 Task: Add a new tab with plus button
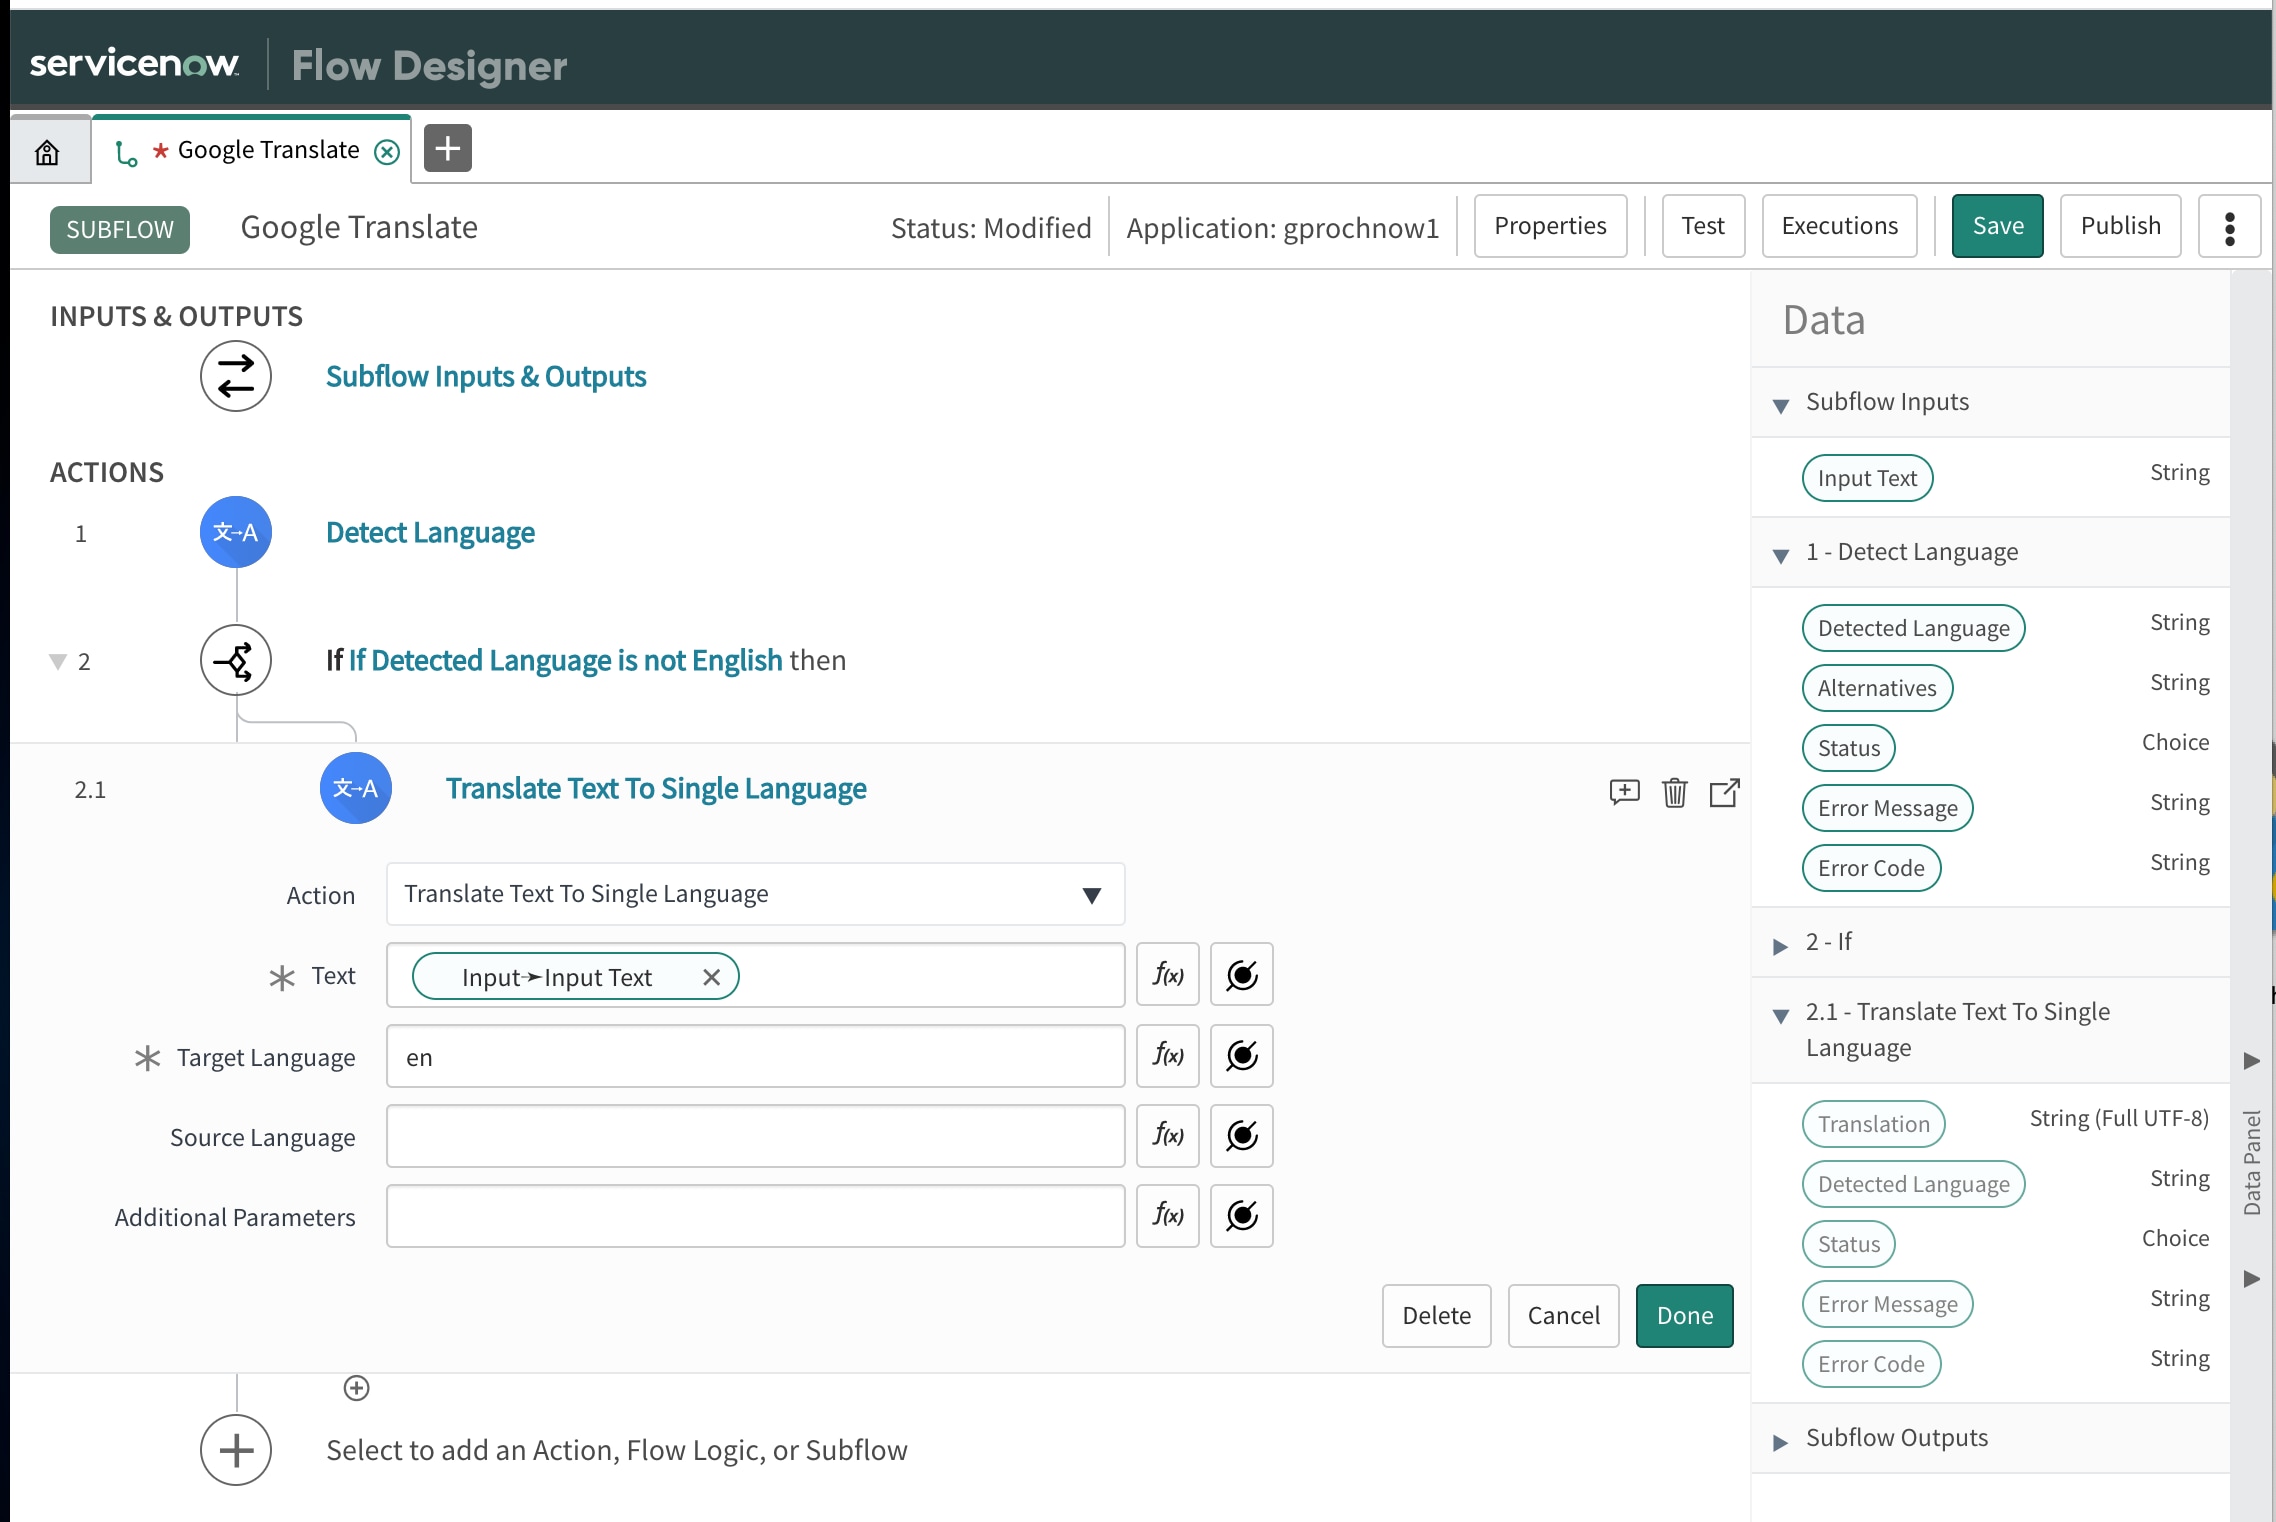(x=447, y=148)
